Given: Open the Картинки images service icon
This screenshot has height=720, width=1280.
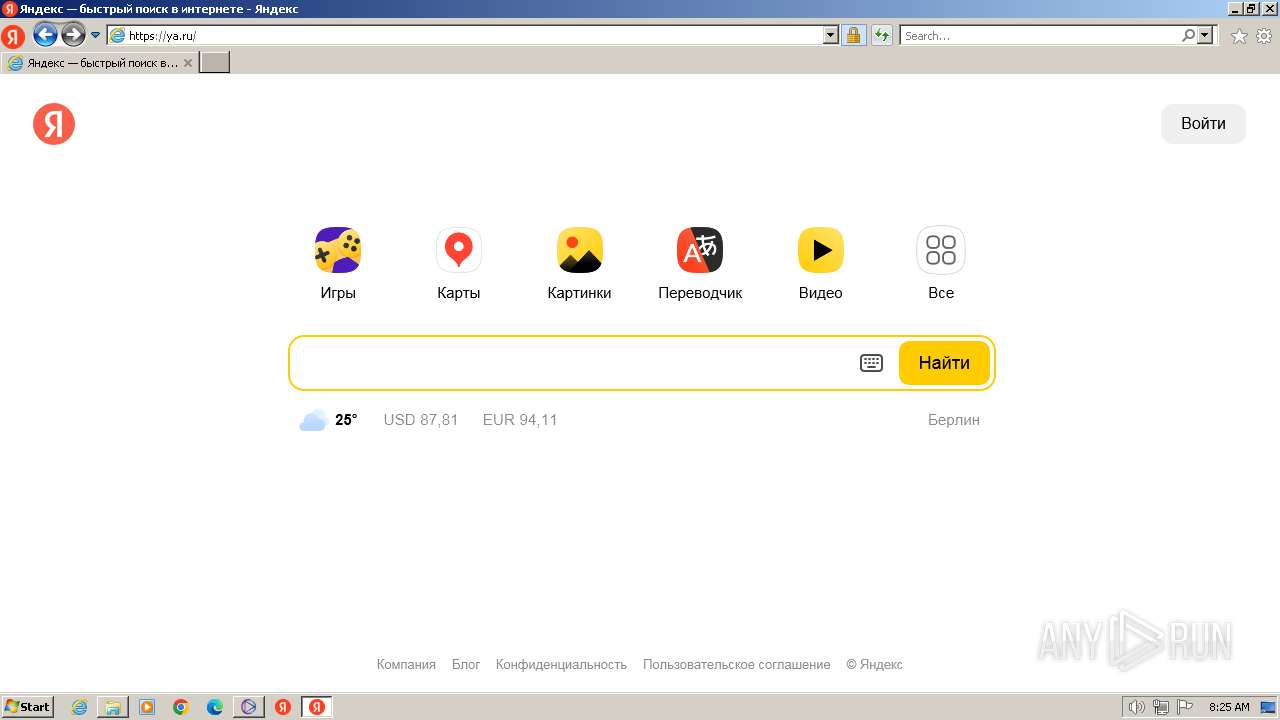Looking at the screenshot, I should click(580, 250).
